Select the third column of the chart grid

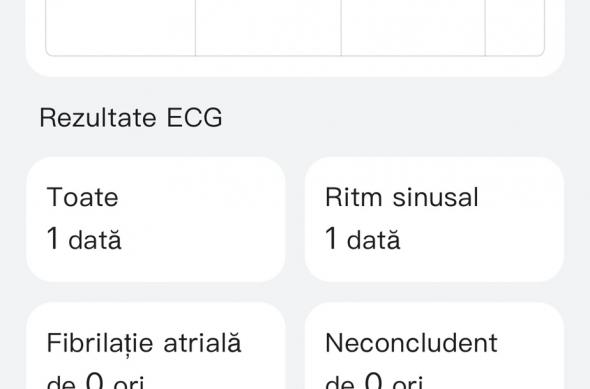413,28
